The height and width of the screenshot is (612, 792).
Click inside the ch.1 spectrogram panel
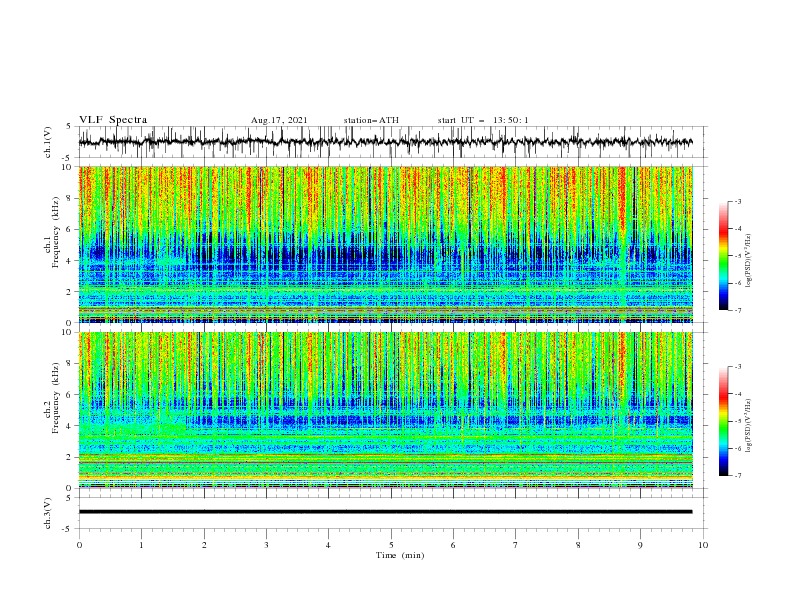tap(386, 244)
